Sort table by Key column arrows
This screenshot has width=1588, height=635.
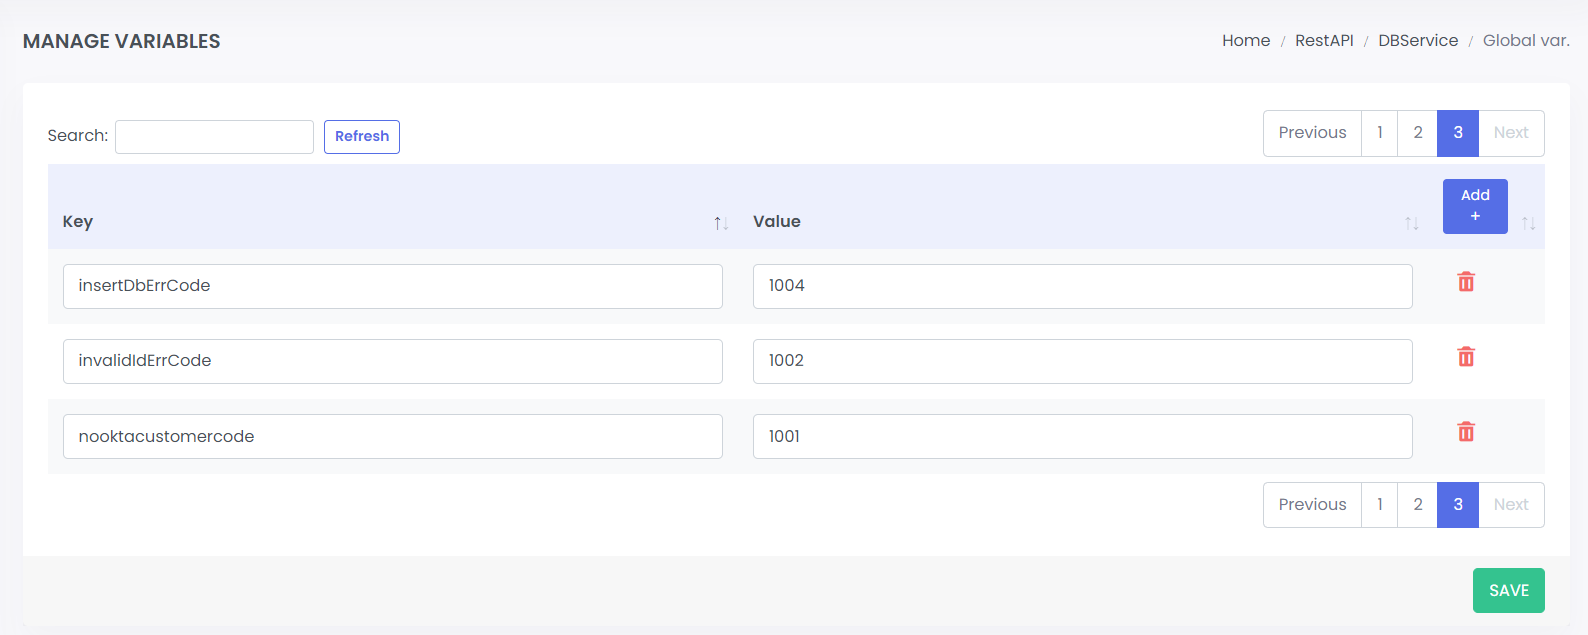(720, 223)
